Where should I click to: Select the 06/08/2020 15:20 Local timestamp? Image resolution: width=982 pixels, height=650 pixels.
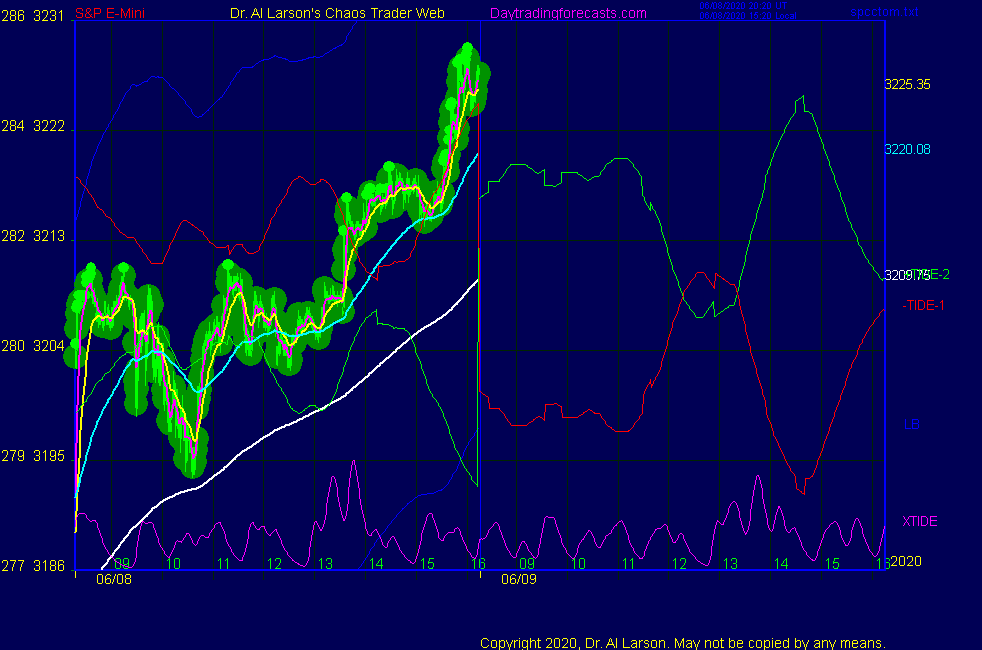[748, 16]
